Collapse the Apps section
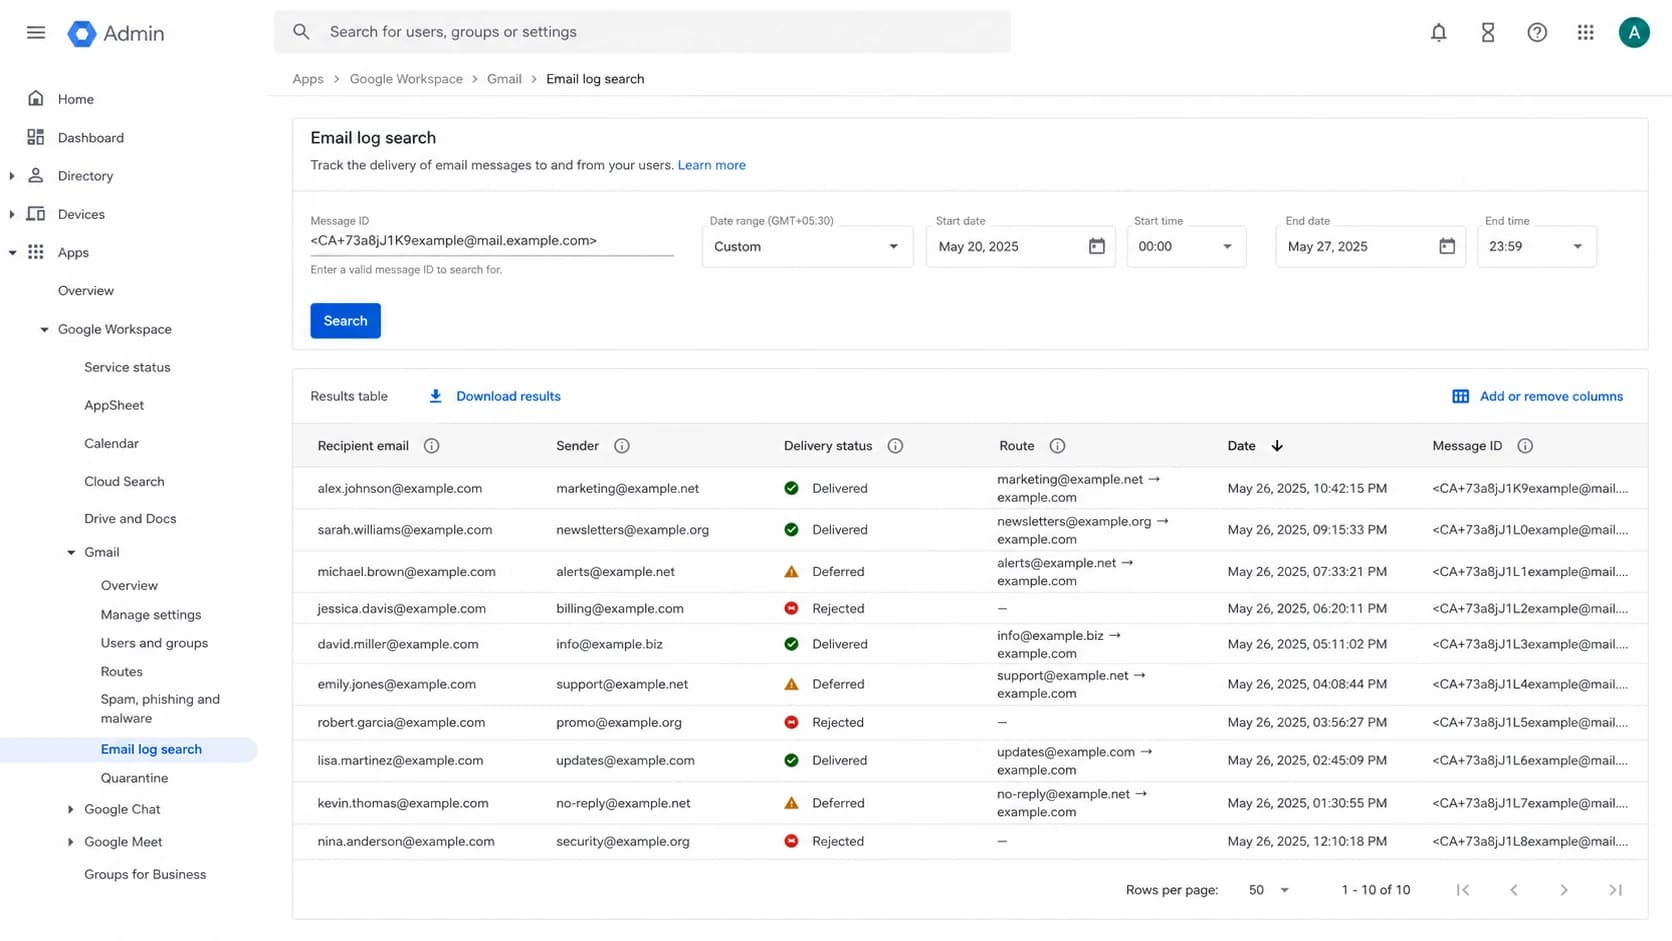 12,253
